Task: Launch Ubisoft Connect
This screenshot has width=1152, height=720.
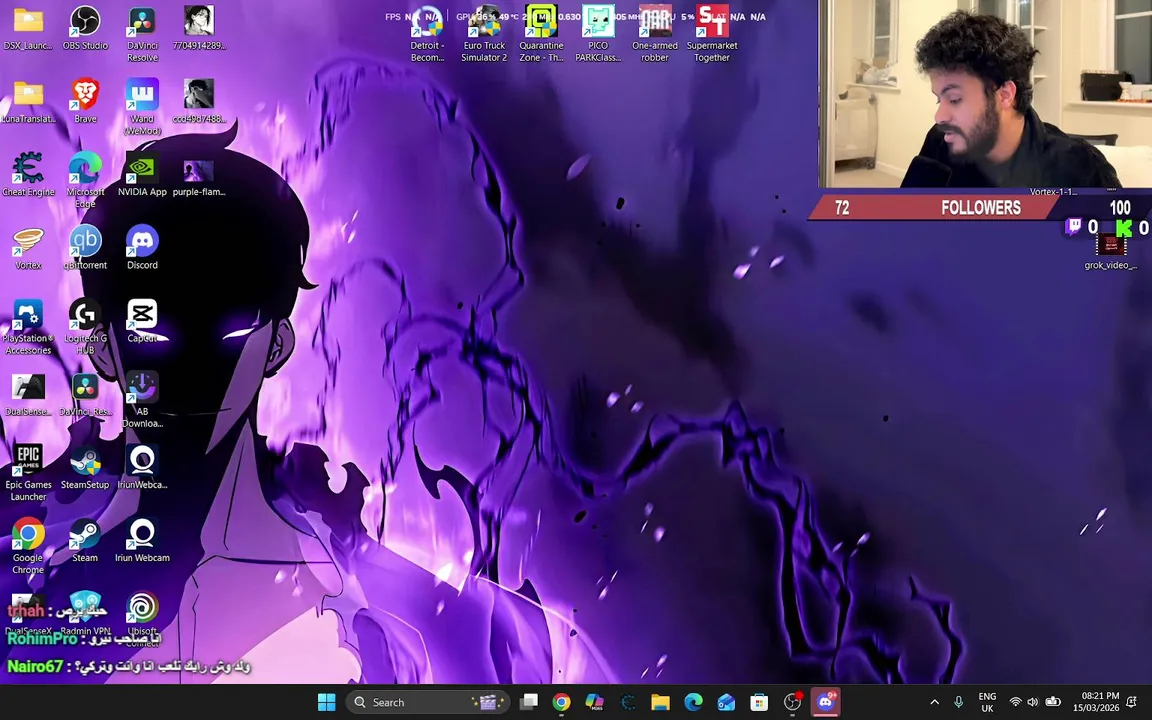Action: pos(142,618)
